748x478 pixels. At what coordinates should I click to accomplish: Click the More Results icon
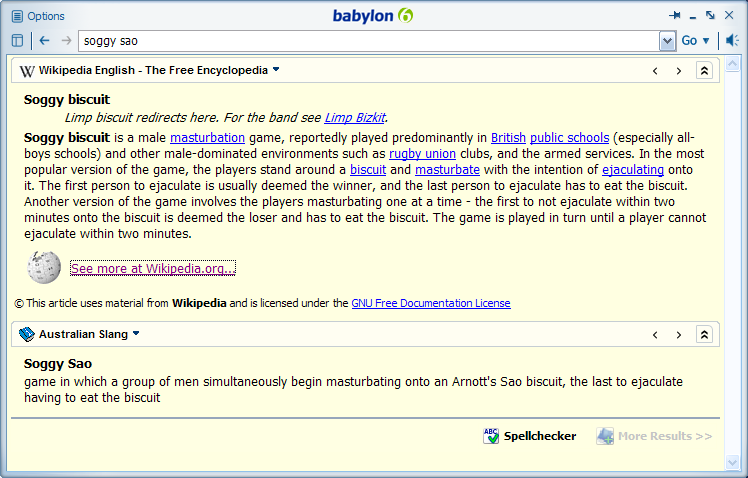coord(605,436)
